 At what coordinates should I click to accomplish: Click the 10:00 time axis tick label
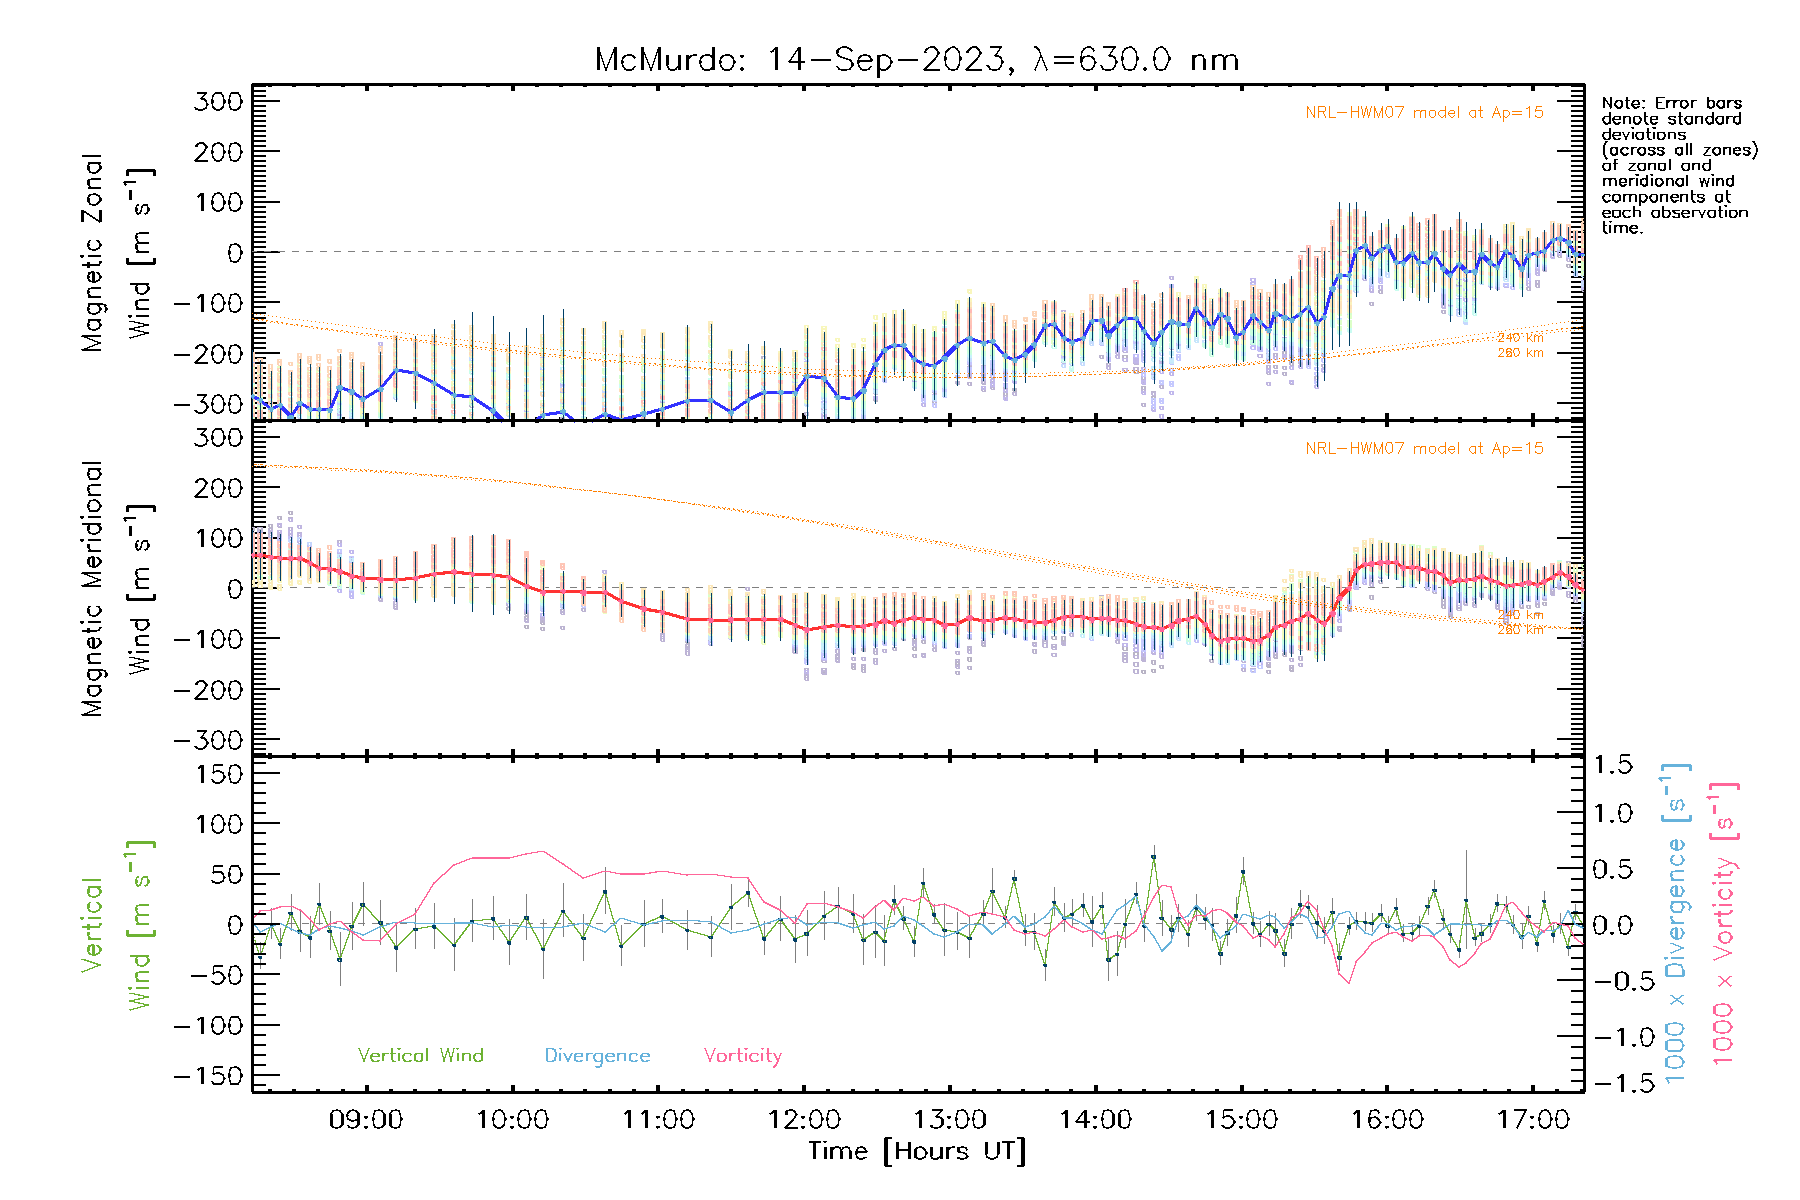coord(512,1120)
